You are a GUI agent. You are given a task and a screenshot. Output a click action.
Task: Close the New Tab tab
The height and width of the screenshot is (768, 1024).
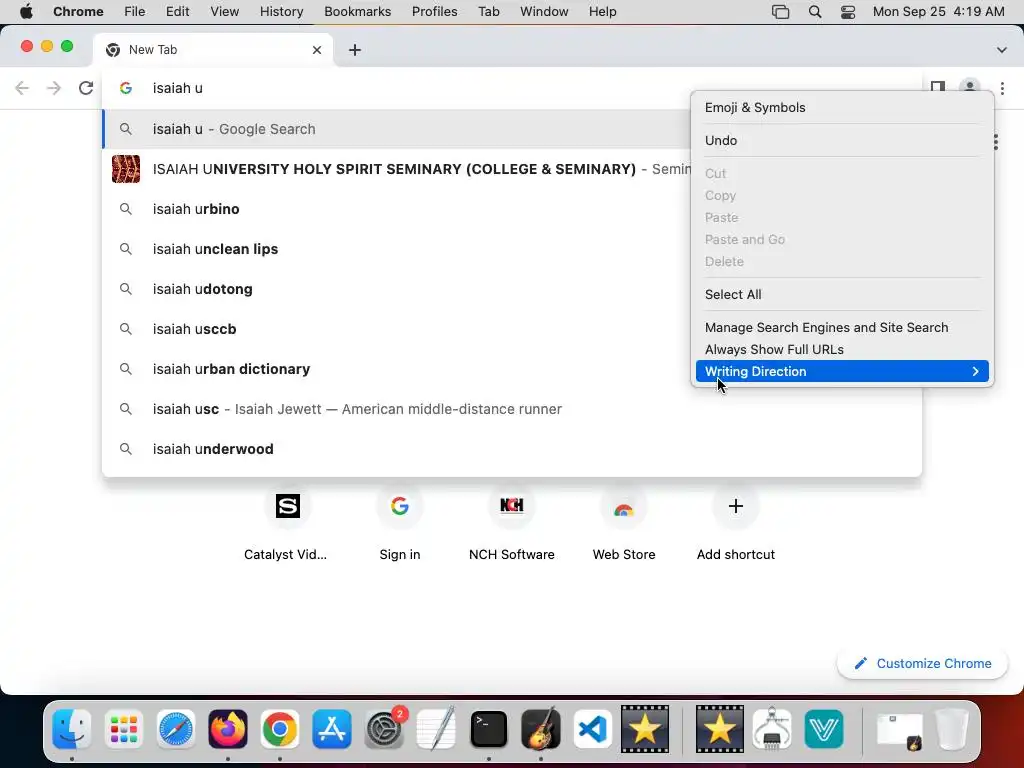tap(317, 50)
